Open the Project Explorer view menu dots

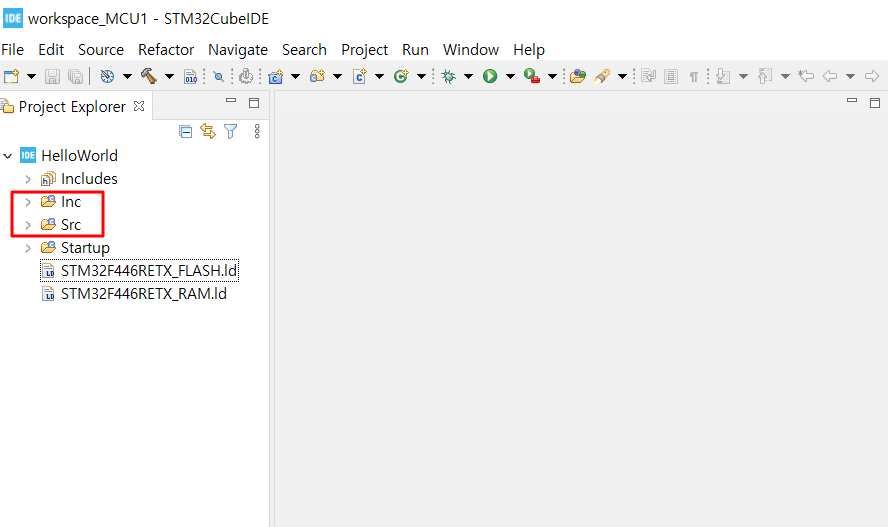(257, 132)
